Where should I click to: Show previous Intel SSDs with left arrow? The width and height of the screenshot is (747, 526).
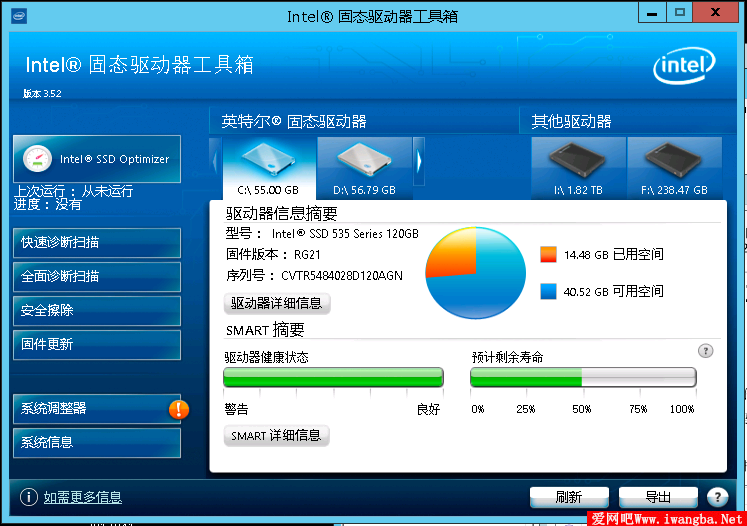pos(215,162)
